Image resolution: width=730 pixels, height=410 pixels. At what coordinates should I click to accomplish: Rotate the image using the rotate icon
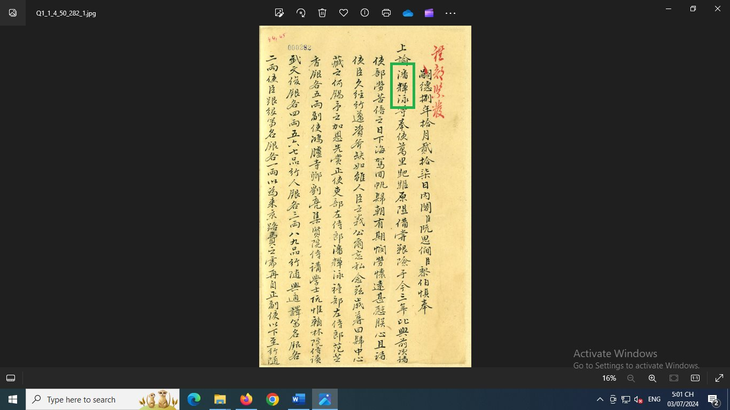301,13
